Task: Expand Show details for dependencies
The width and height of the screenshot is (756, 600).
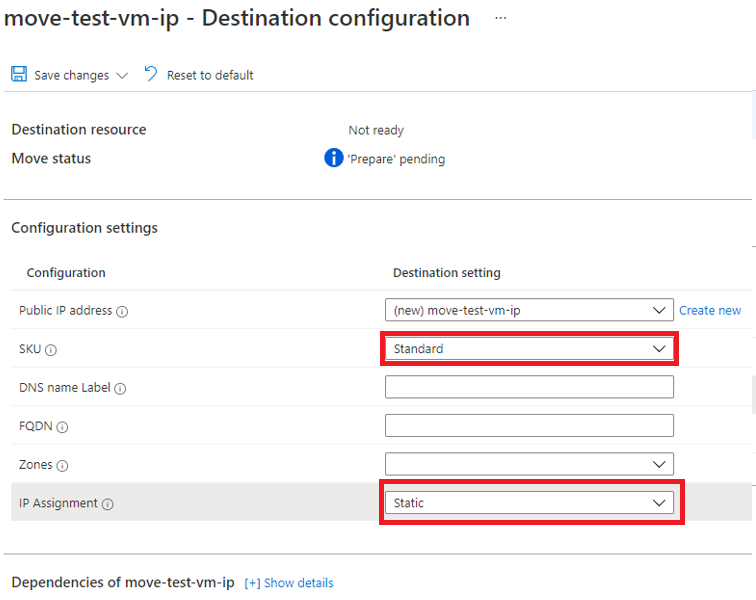Action: tap(289, 583)
